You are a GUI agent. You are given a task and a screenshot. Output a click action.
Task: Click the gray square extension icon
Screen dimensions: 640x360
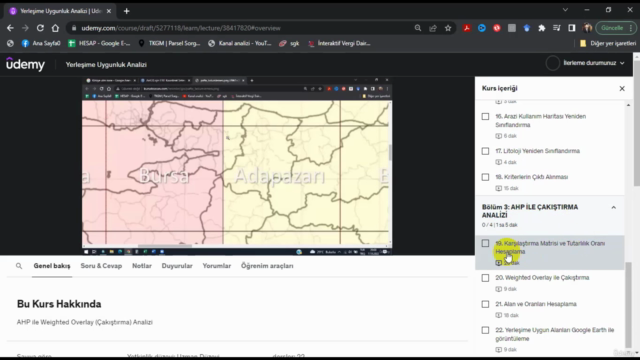512,28
